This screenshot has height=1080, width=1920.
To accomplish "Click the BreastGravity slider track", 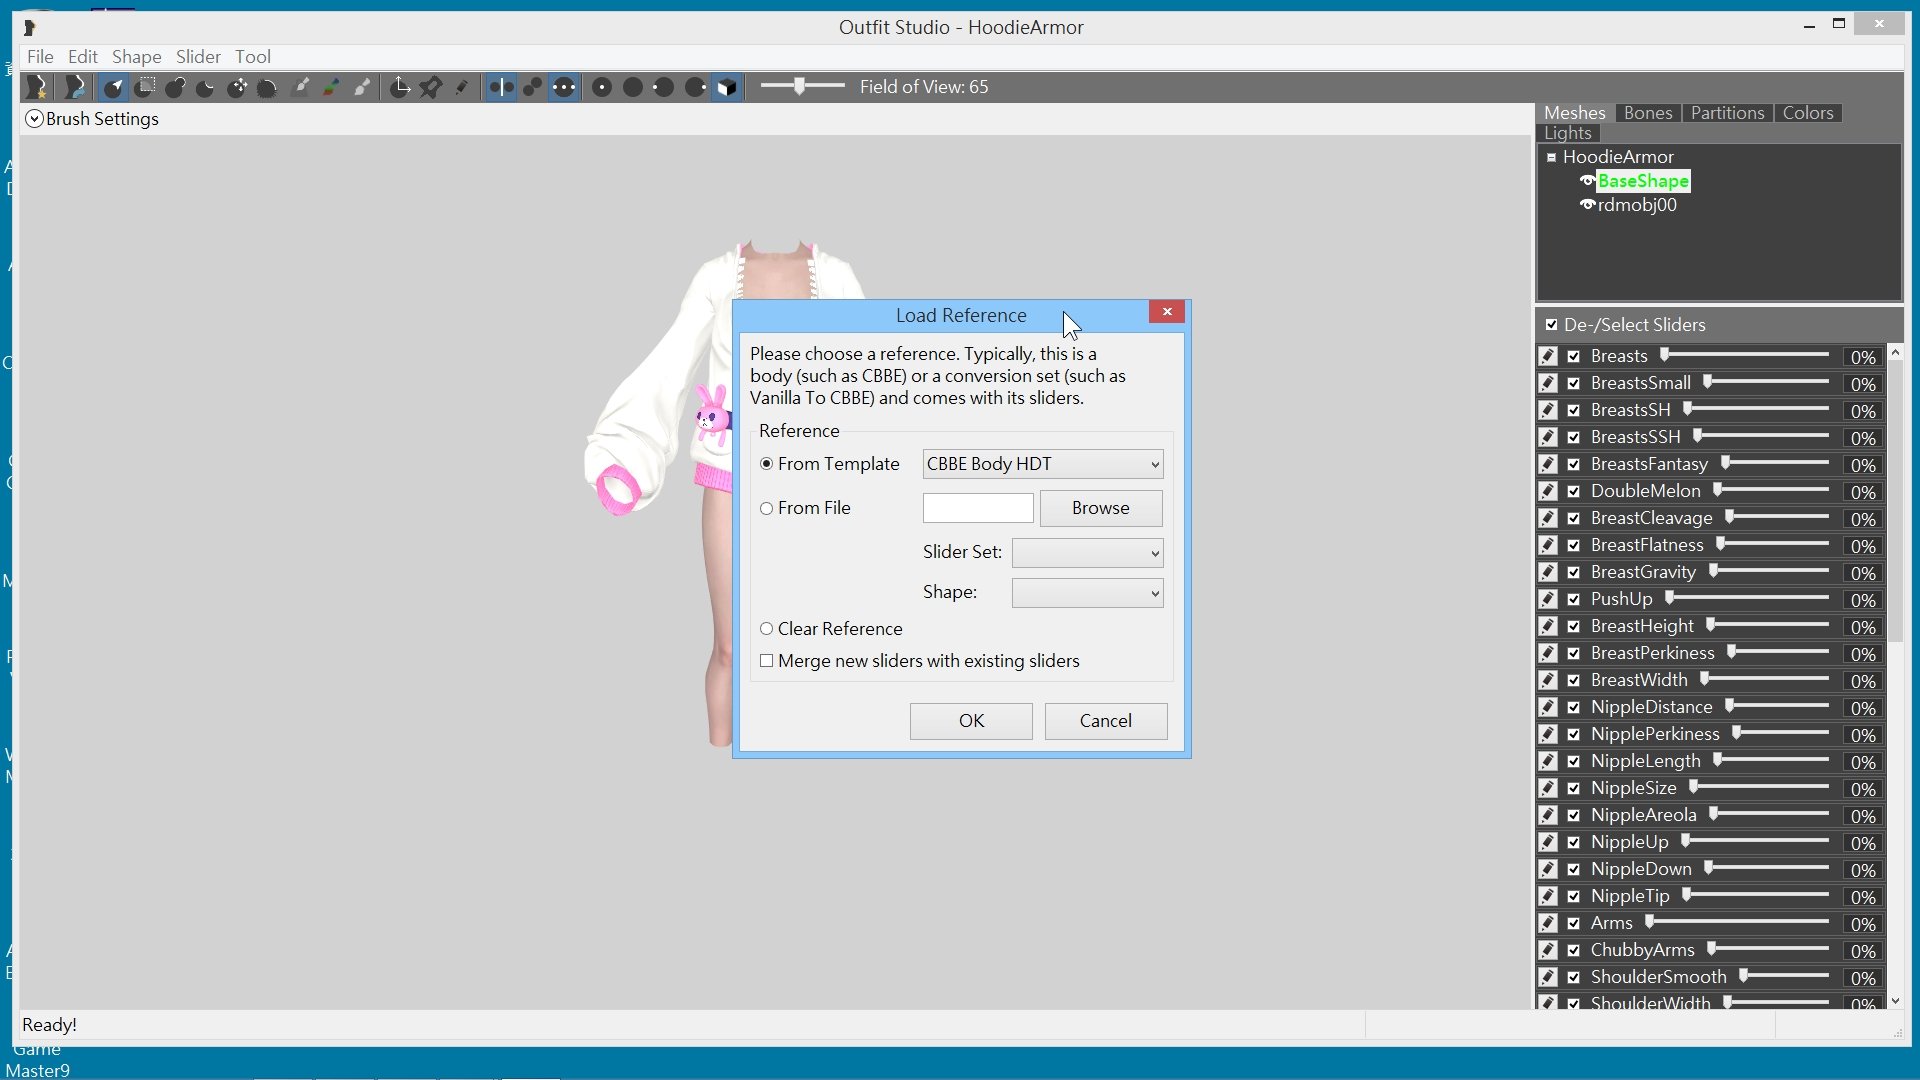I will click(1769, 572).
